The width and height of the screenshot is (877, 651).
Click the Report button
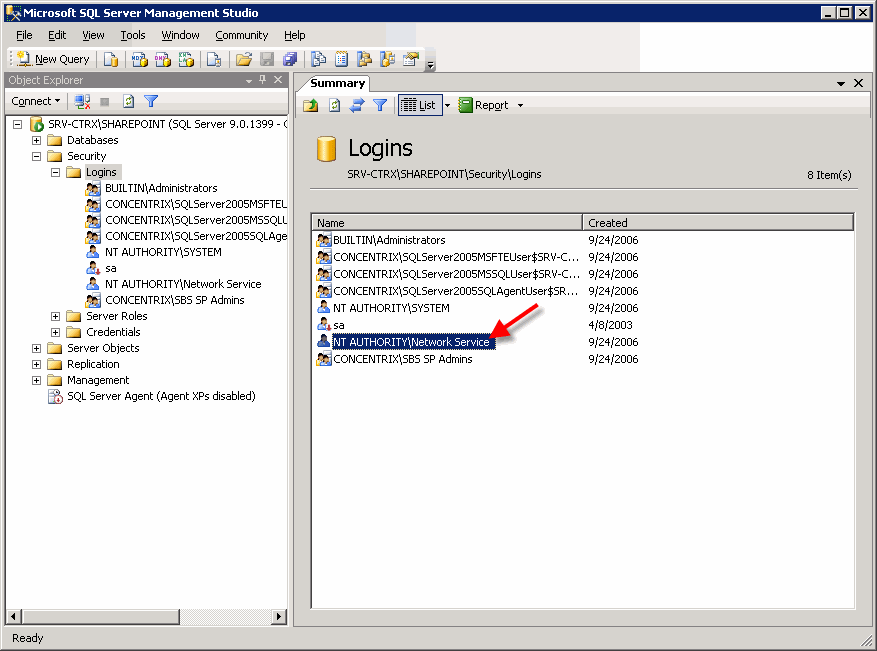tap(484, 105)
